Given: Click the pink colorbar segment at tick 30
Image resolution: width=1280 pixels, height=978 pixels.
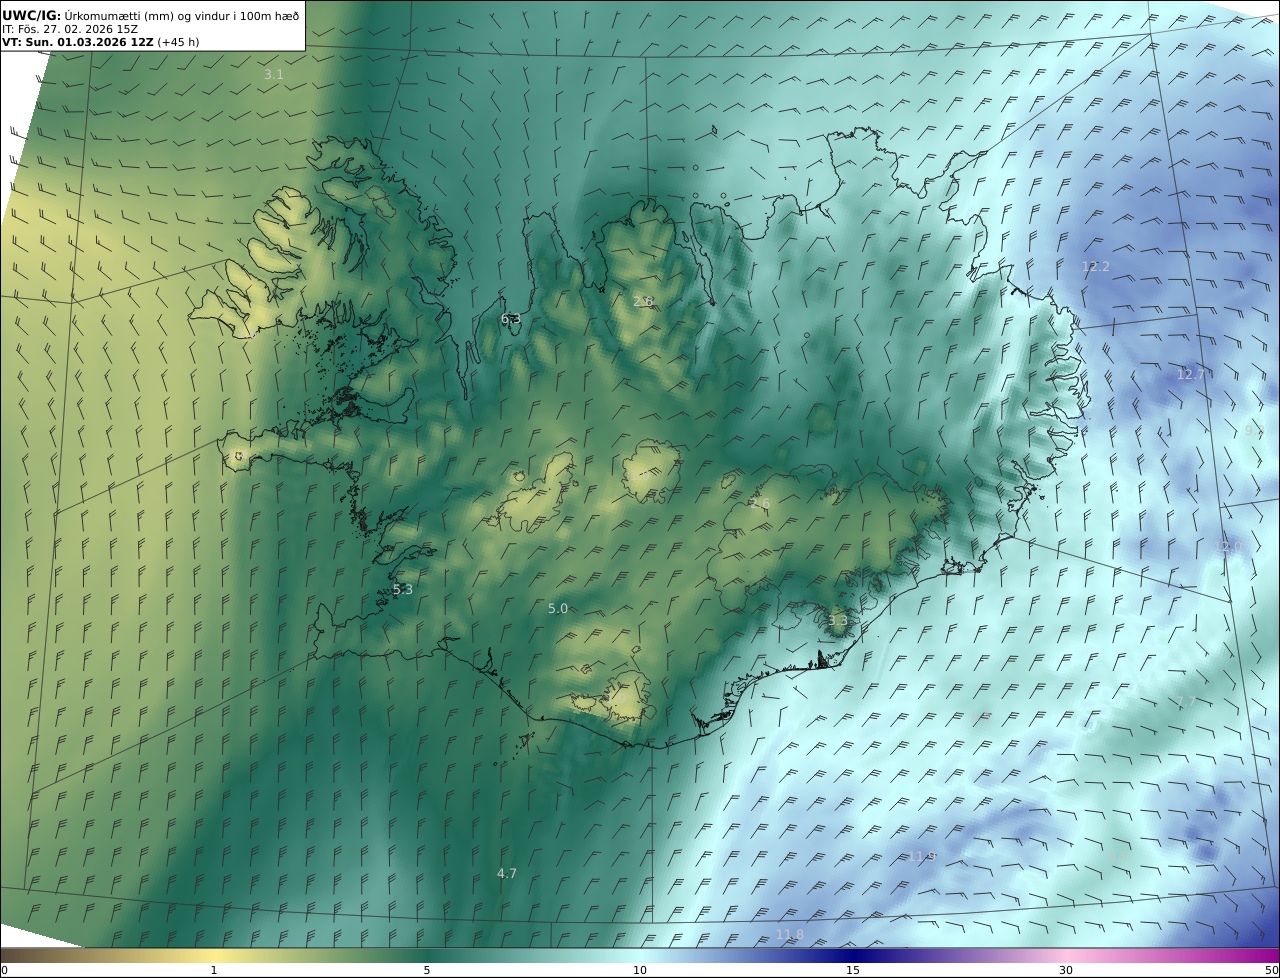Looking at the screenshot, I should 1066,955.
